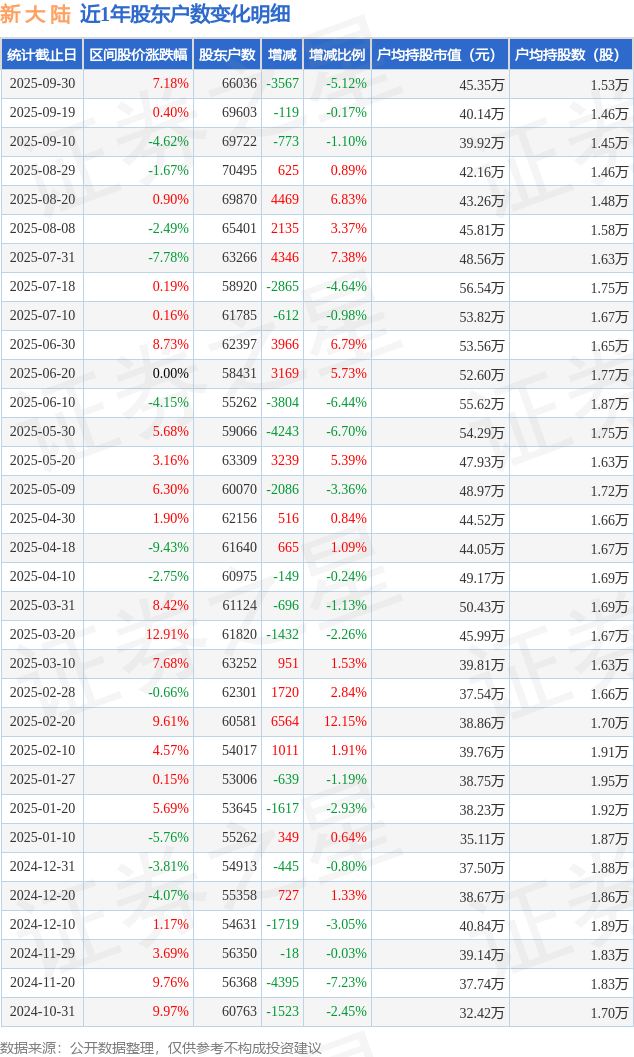The image size is (634, 1057).
Task: Click the 股东户数 column header
Action: (227, 55)
